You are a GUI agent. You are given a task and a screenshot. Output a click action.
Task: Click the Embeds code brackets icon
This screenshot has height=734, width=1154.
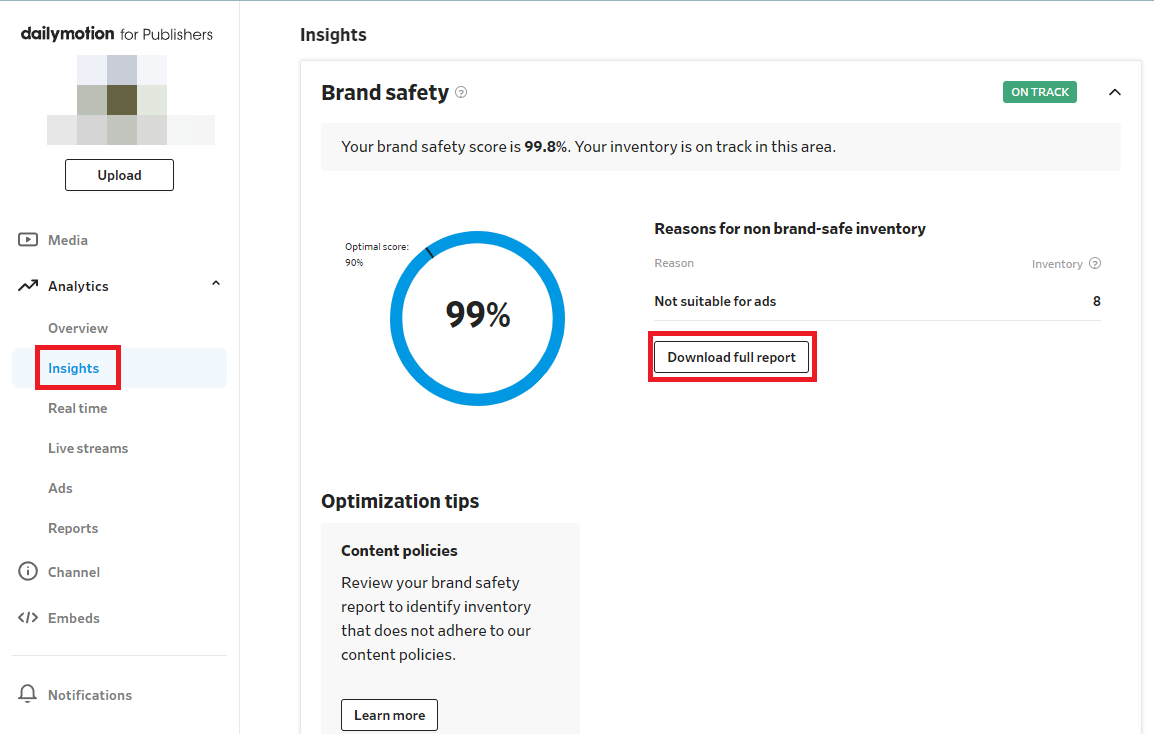click(x=28, y=618)
